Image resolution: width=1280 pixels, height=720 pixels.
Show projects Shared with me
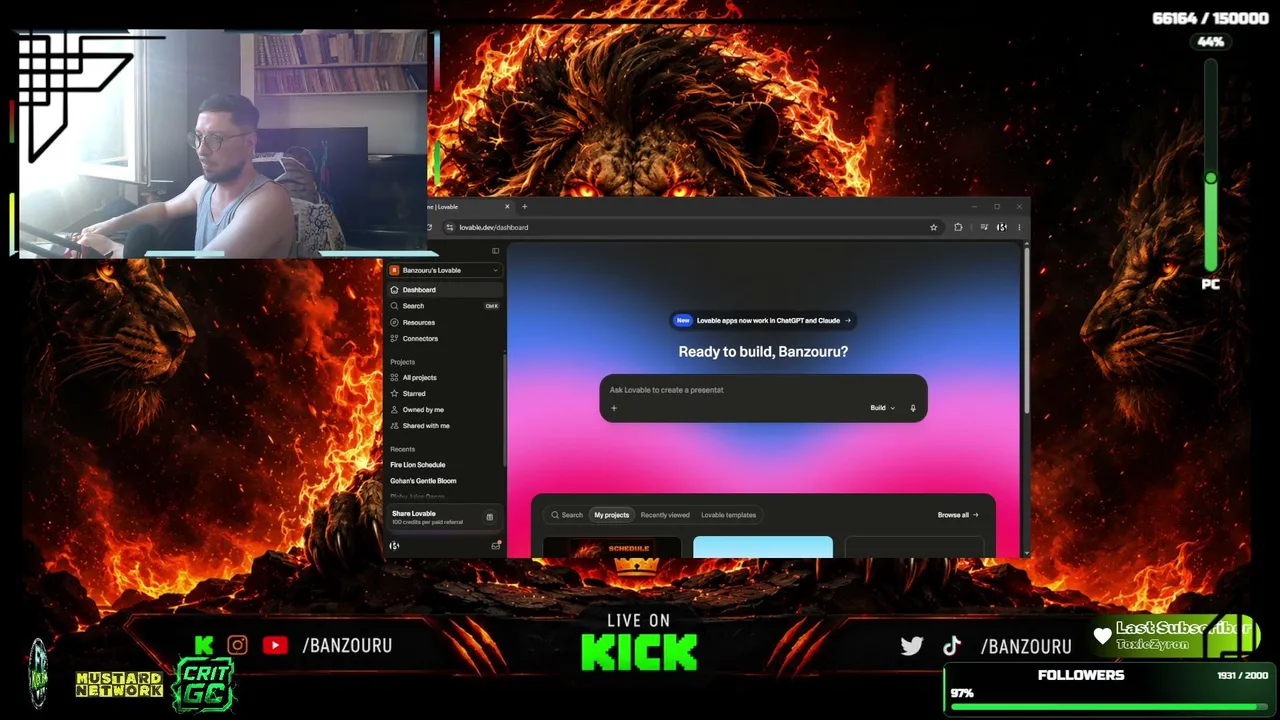coord(444,426)
